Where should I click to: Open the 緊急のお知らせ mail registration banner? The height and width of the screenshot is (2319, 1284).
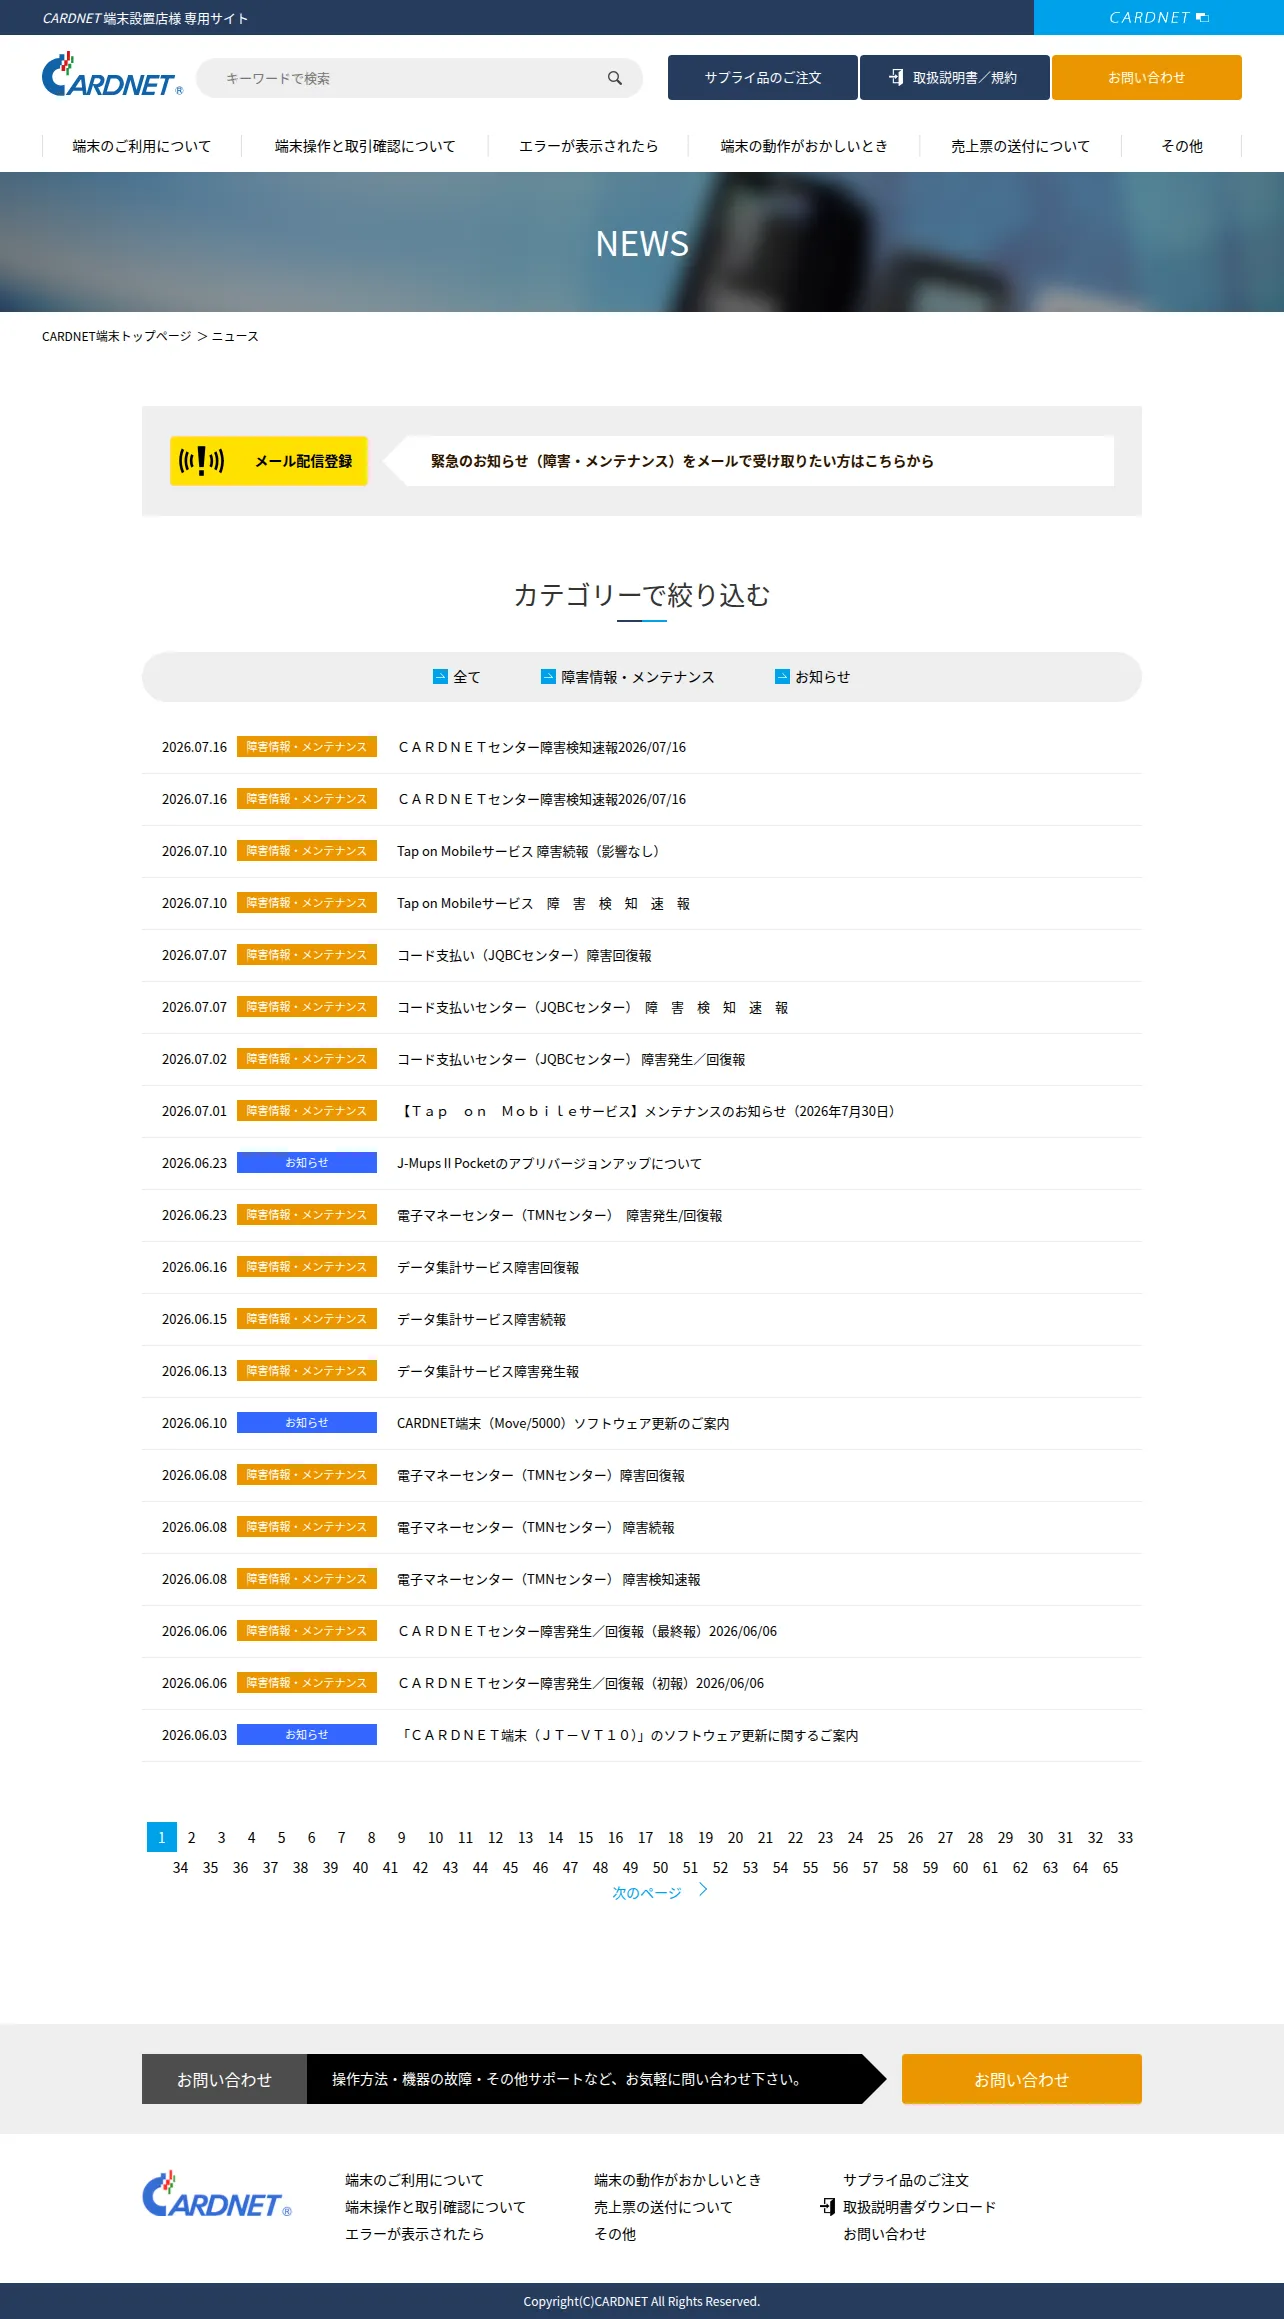(750, 461)
